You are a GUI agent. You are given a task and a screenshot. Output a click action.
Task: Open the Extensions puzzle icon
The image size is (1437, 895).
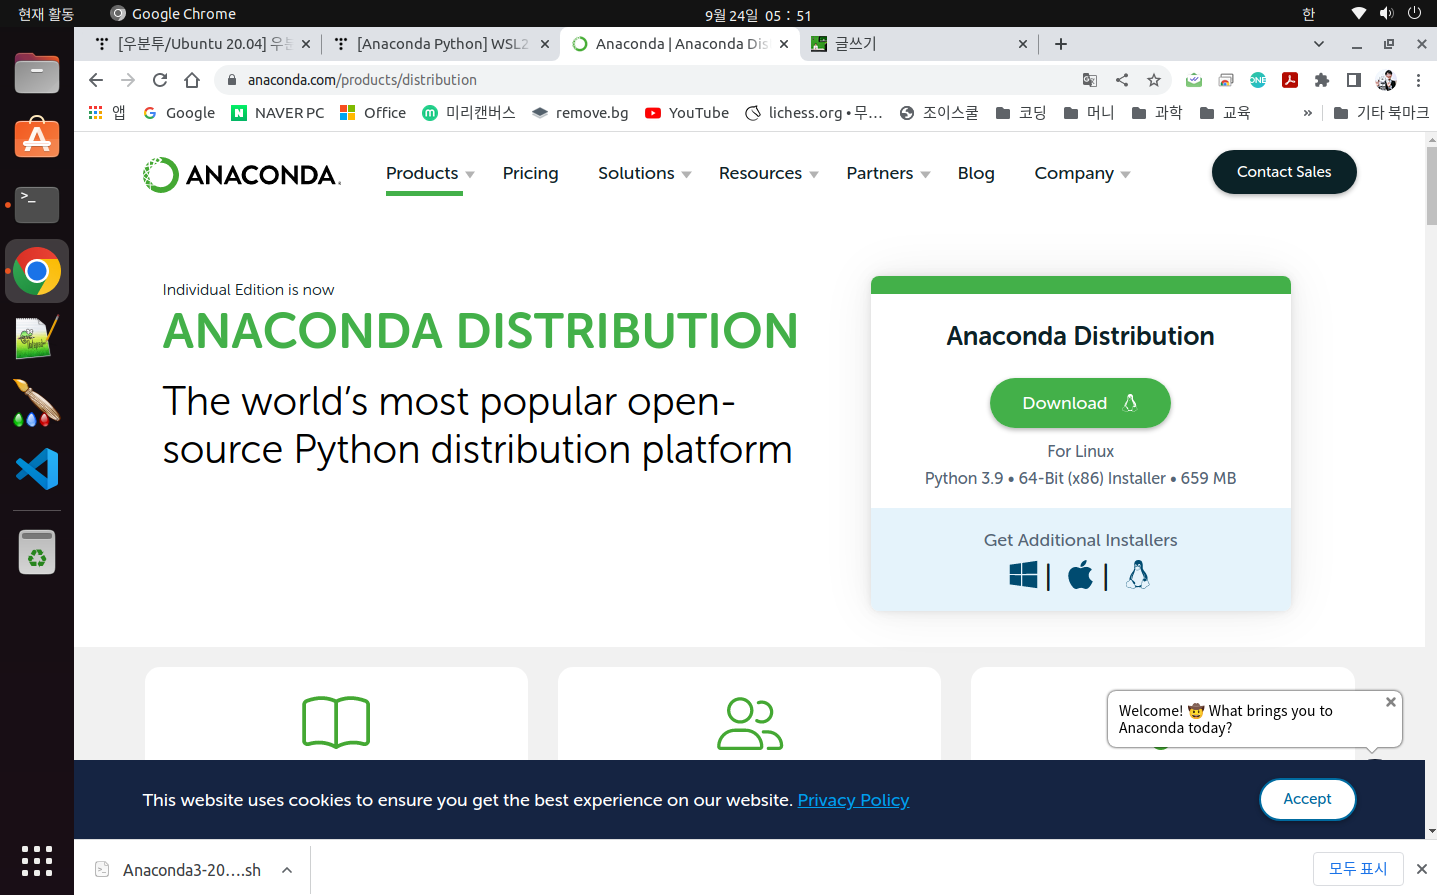point(1322,80)
